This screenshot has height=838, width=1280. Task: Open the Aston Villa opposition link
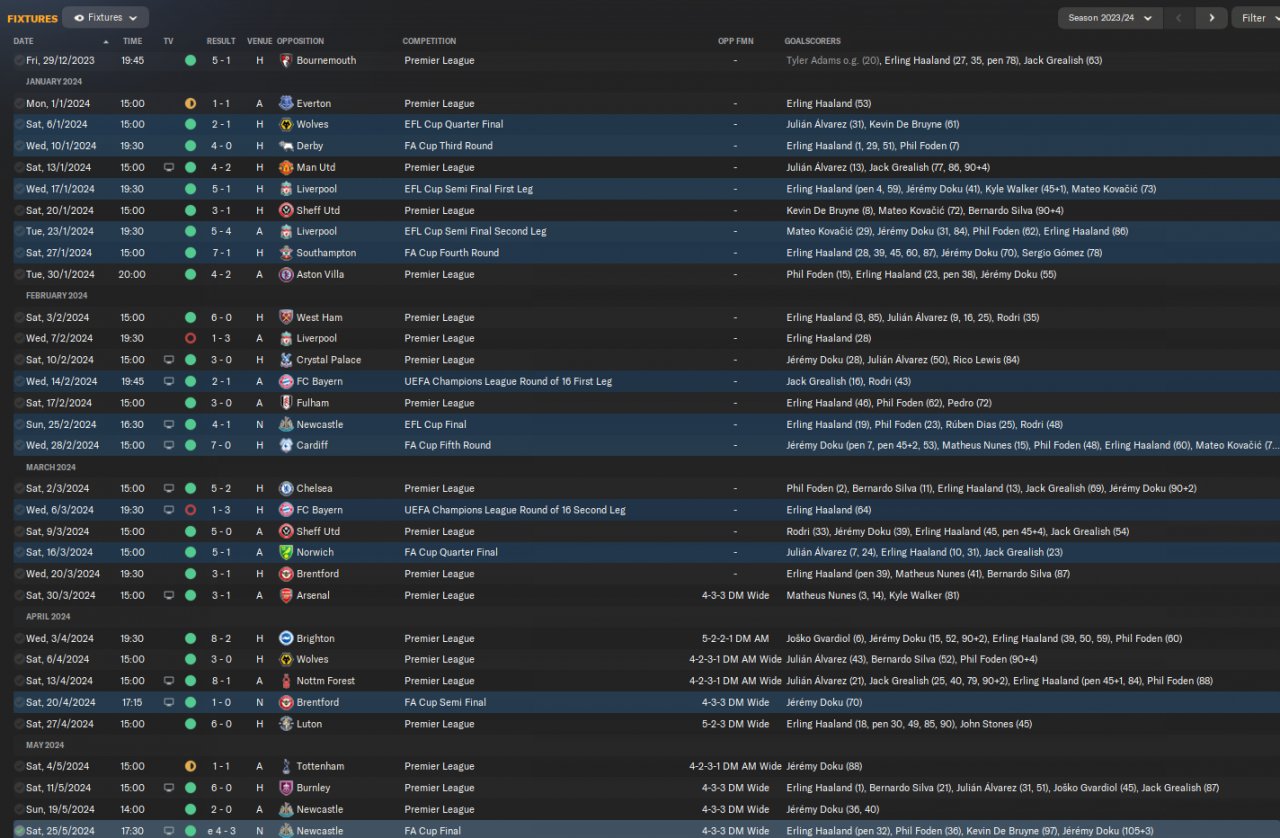(321, 275)
